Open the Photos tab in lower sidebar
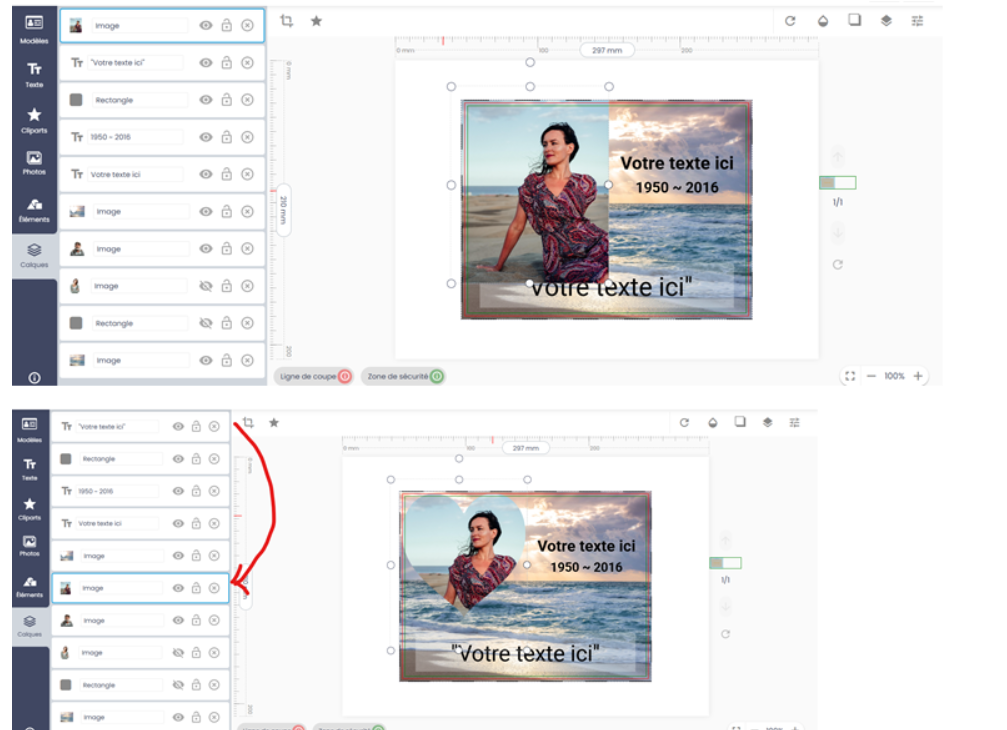The height and width of the screenshot is (730, 1007). coord(30,545)
